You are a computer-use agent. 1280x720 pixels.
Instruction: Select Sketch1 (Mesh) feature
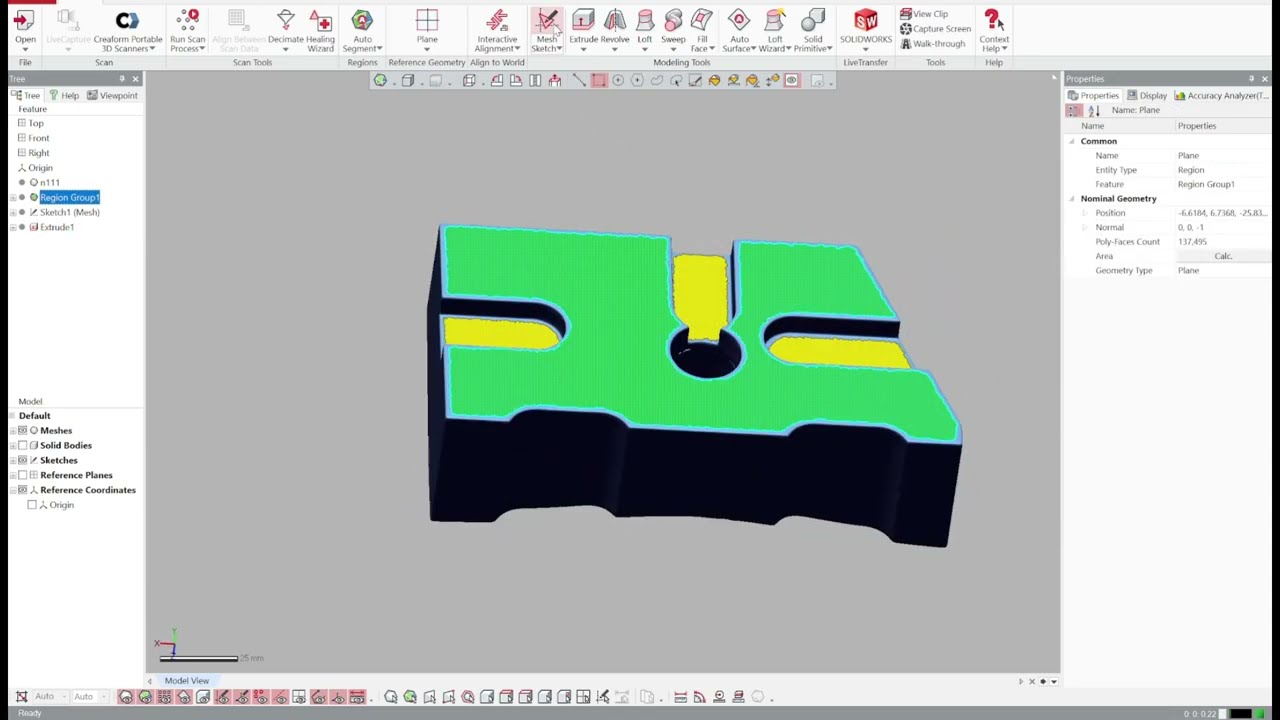tap(69, 212)
